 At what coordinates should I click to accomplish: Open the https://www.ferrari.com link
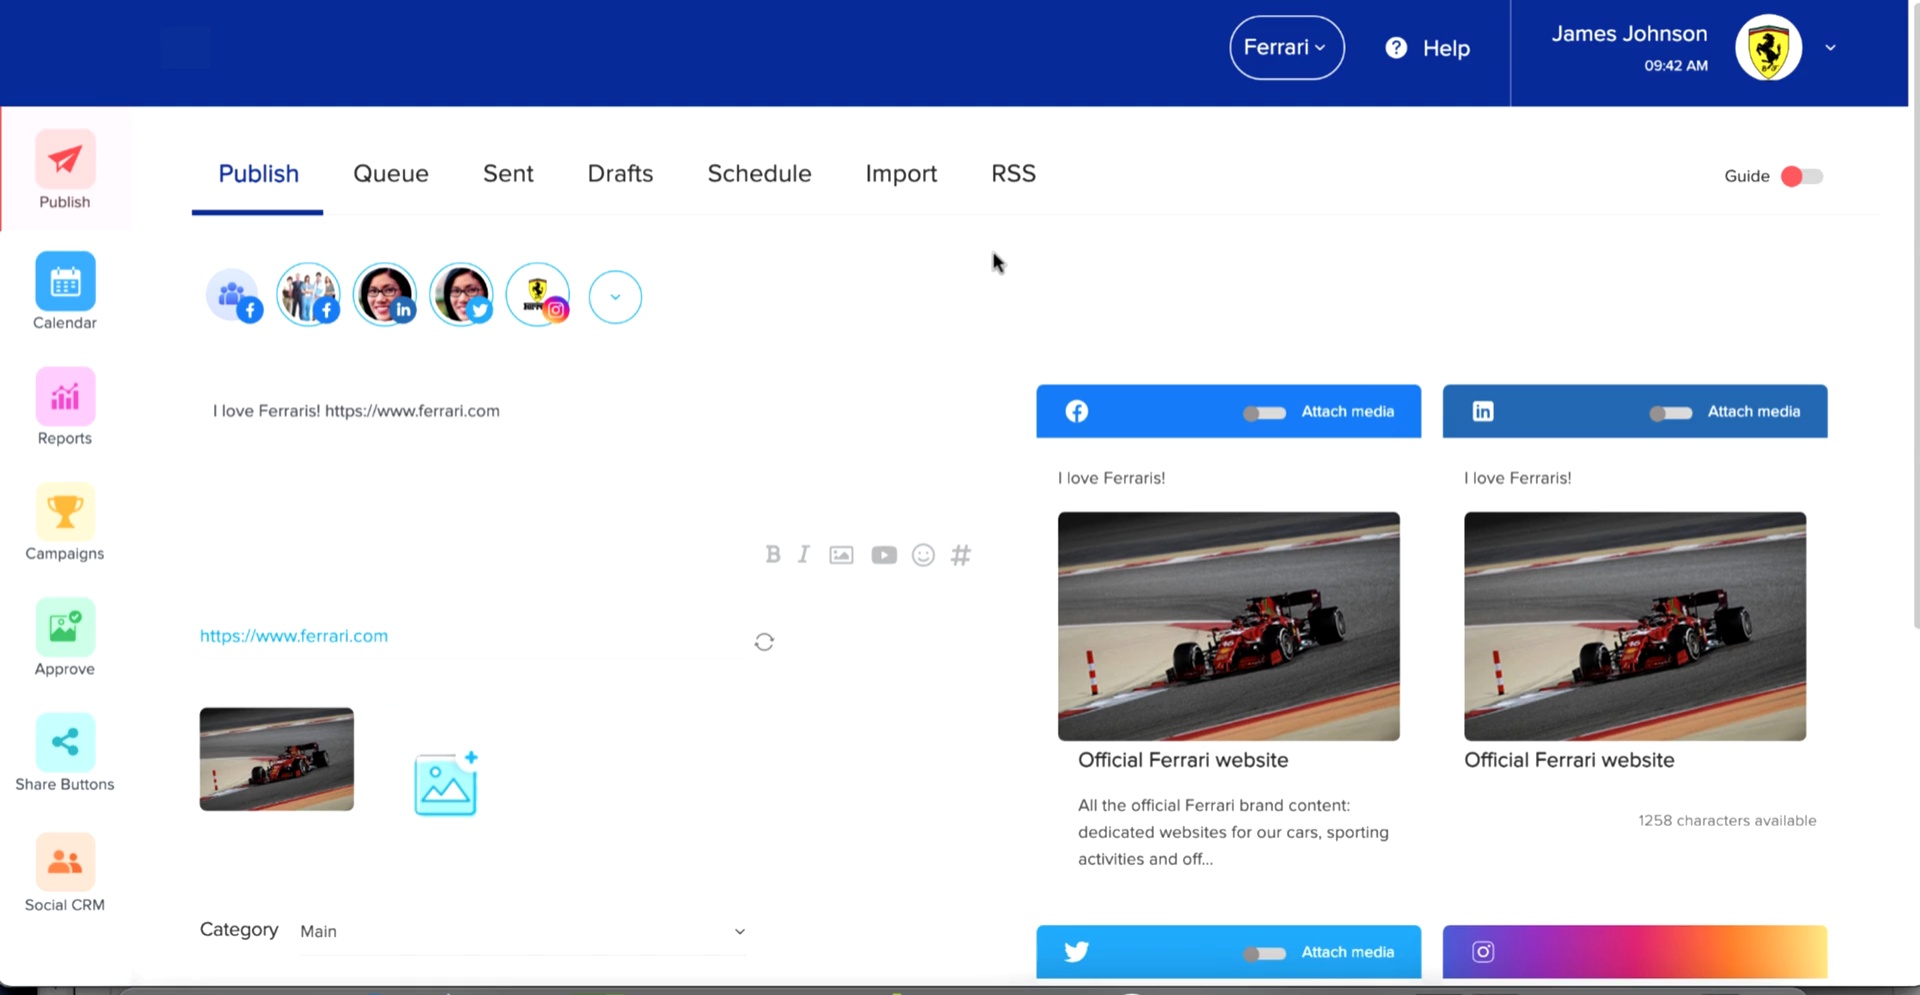[x=294, y=636]
